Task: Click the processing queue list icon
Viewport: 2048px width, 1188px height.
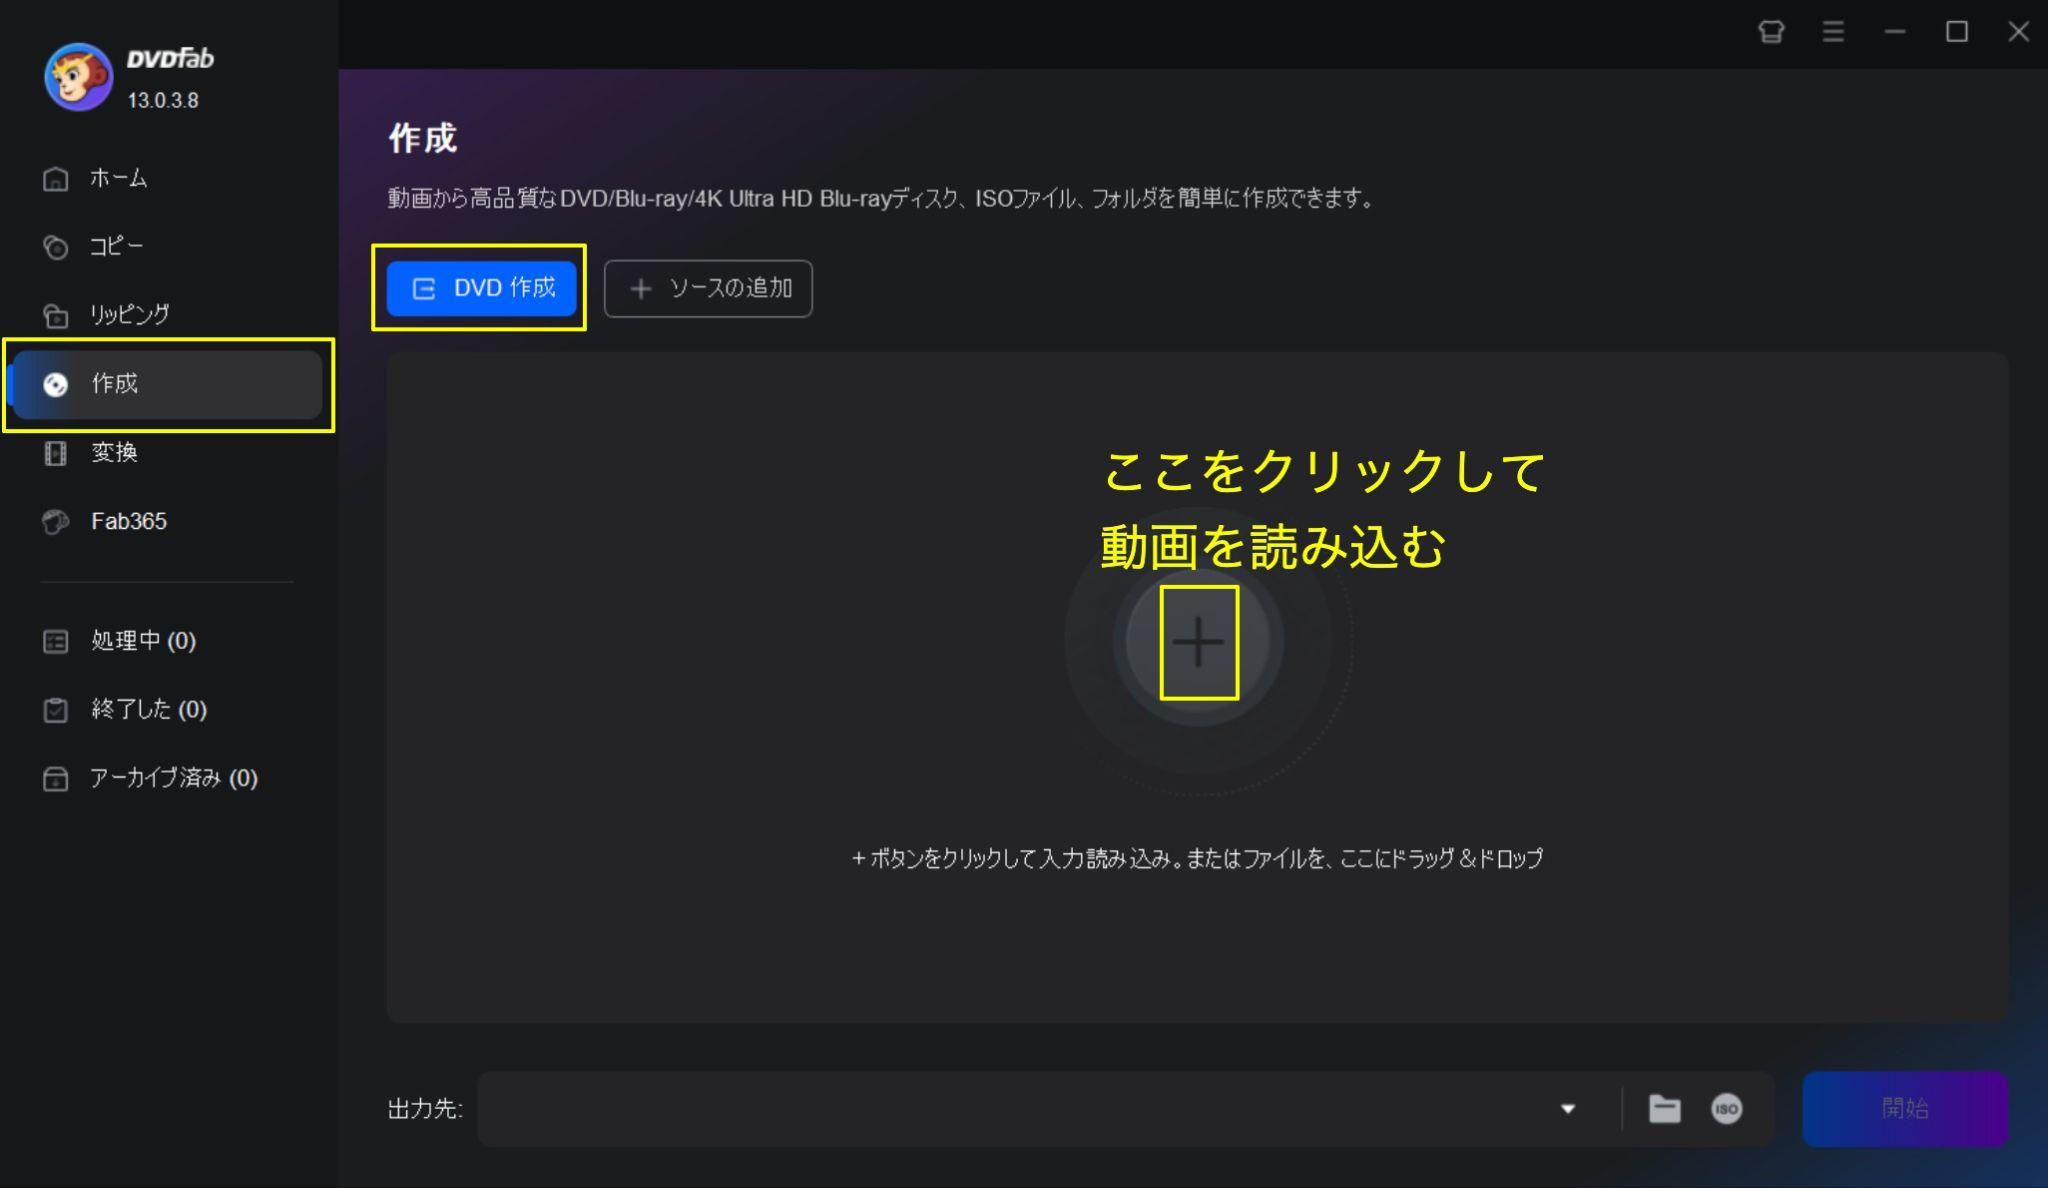Action: click(56, 641)
